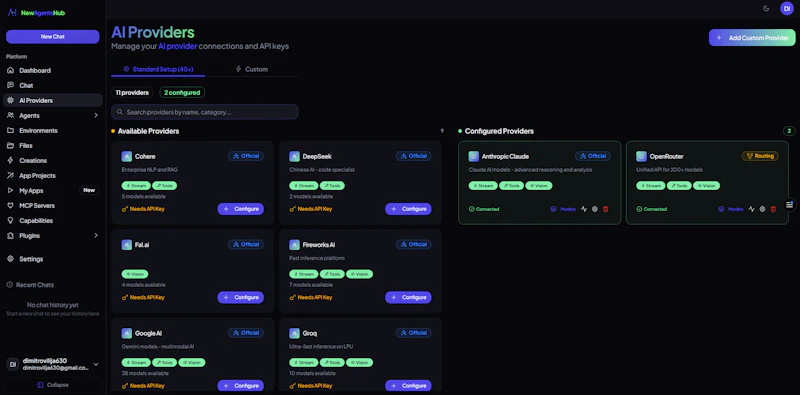Click the Groq provider logo icon

coord(294,333)
